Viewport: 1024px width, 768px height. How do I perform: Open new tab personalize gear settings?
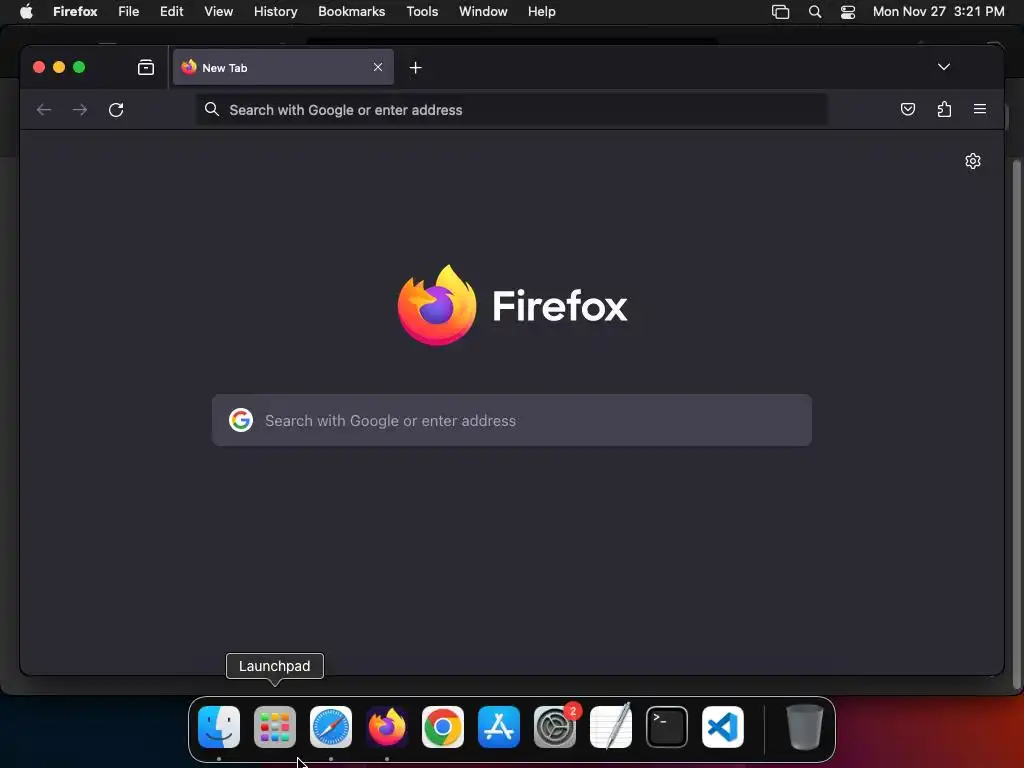point(973,161)
